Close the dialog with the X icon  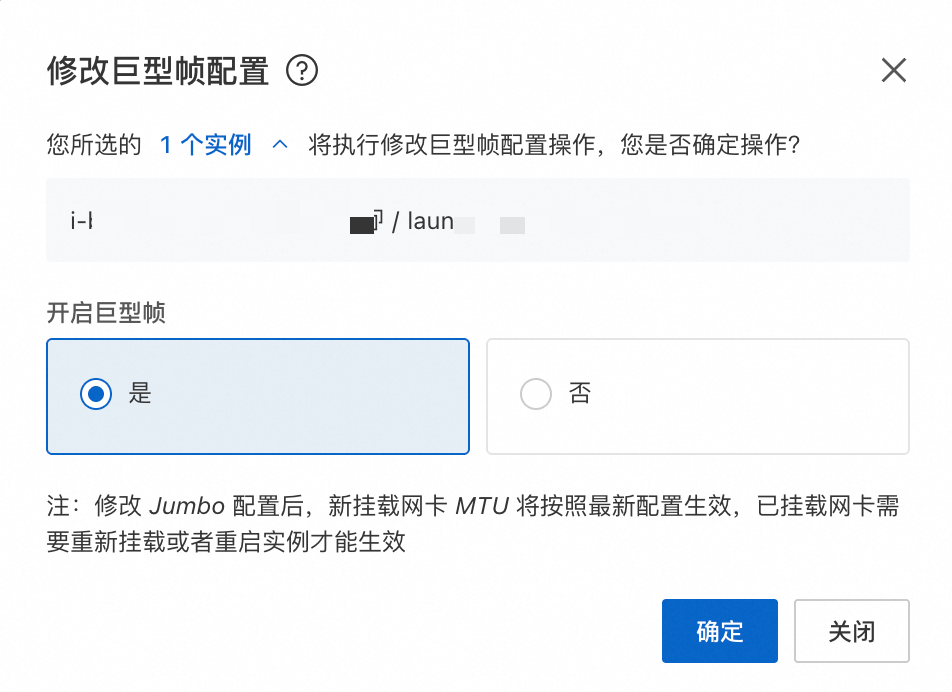click(x=893, y=70)
